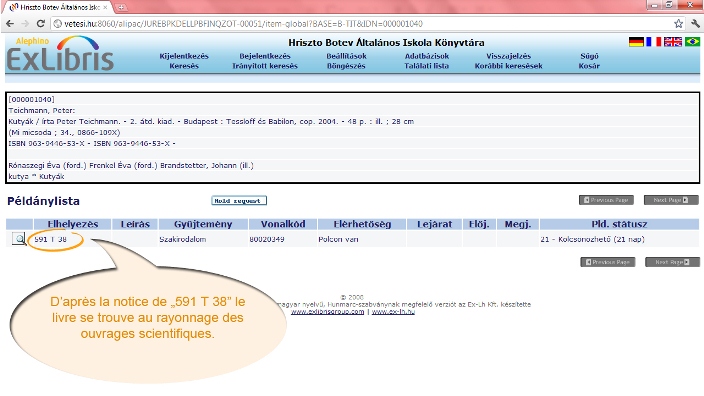The width and height of the screenshot is (704, 396).
Task: Select Kölcsönözhető (21 nap) status cell
Action: click(592, 239)
